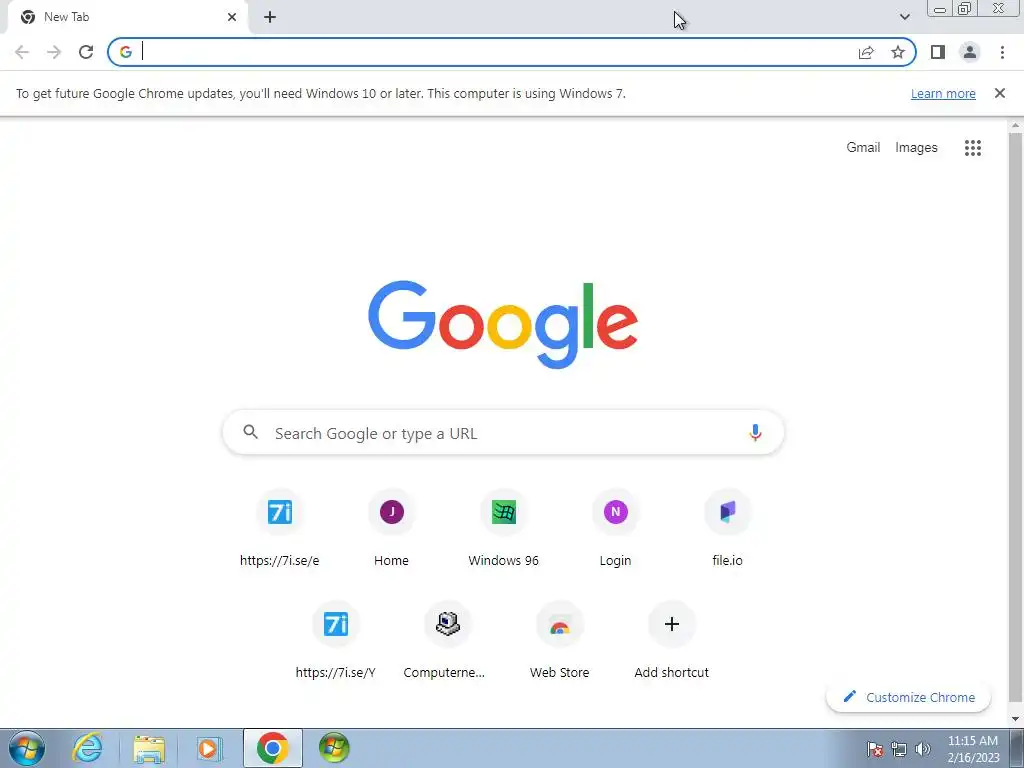Screen dimensions: 1024x768
Task: Open a new tab with plus button
Action: click(270, 17)
